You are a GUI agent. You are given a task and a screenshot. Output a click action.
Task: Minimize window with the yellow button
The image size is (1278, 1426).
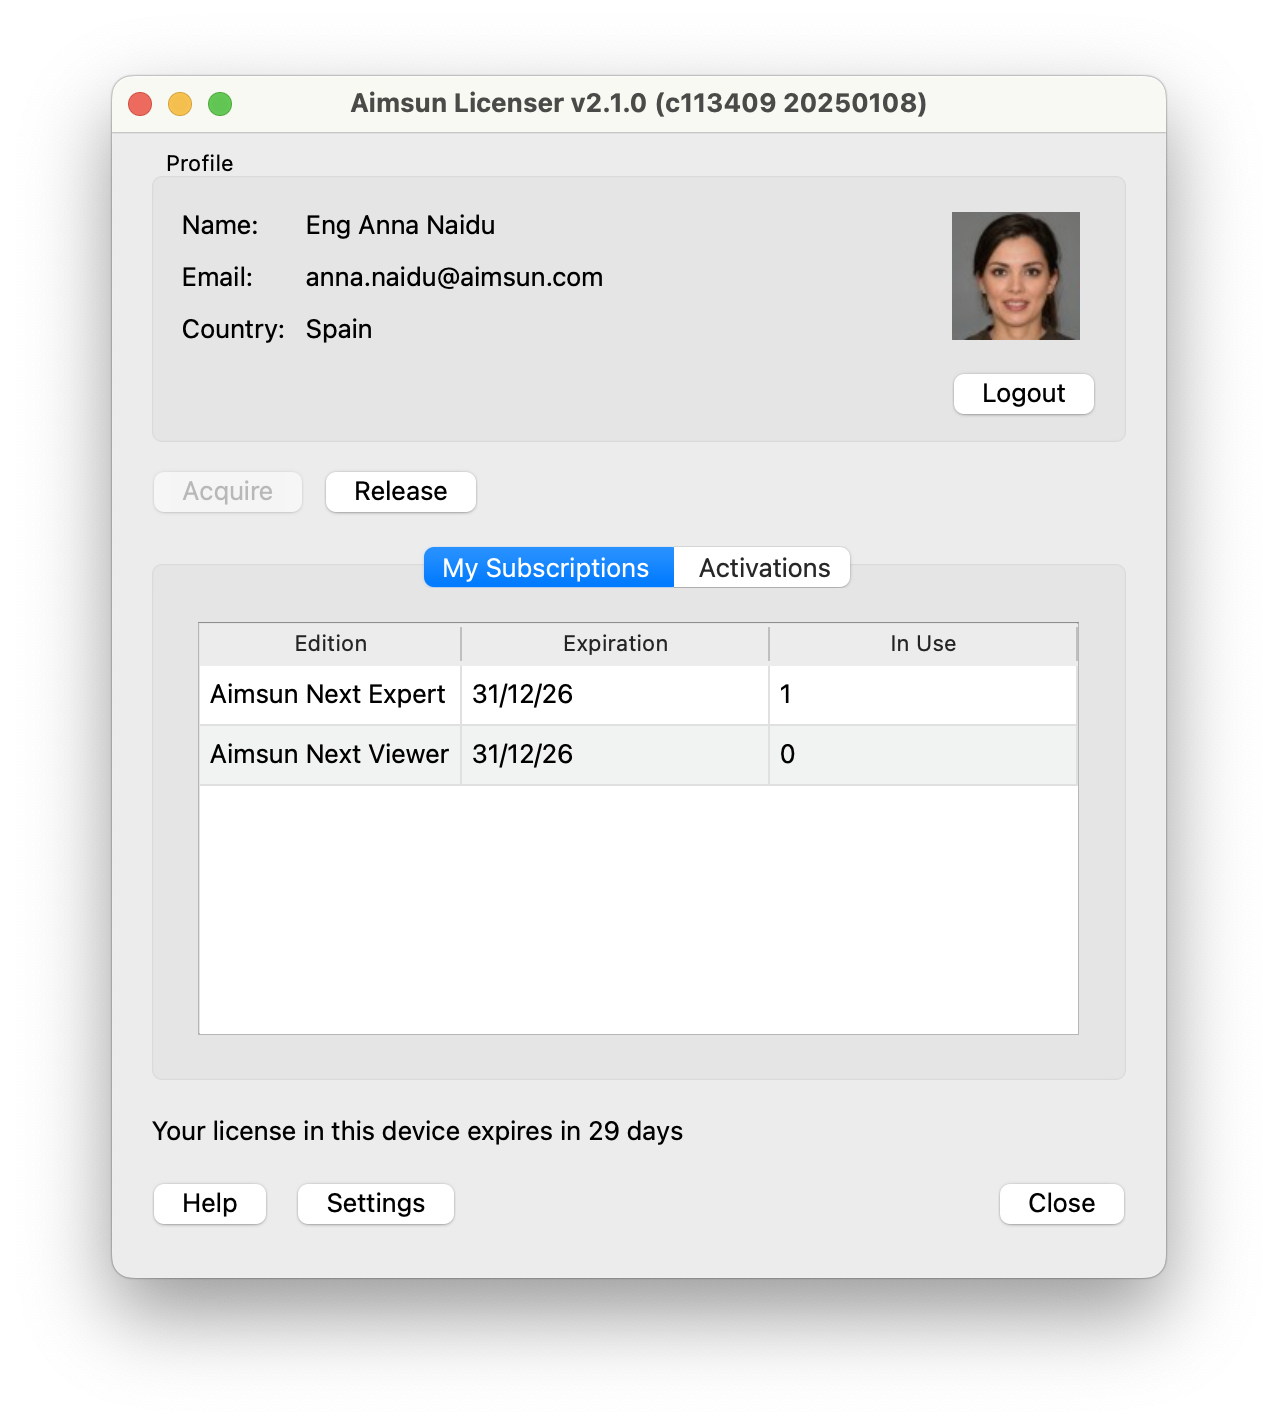180,104
